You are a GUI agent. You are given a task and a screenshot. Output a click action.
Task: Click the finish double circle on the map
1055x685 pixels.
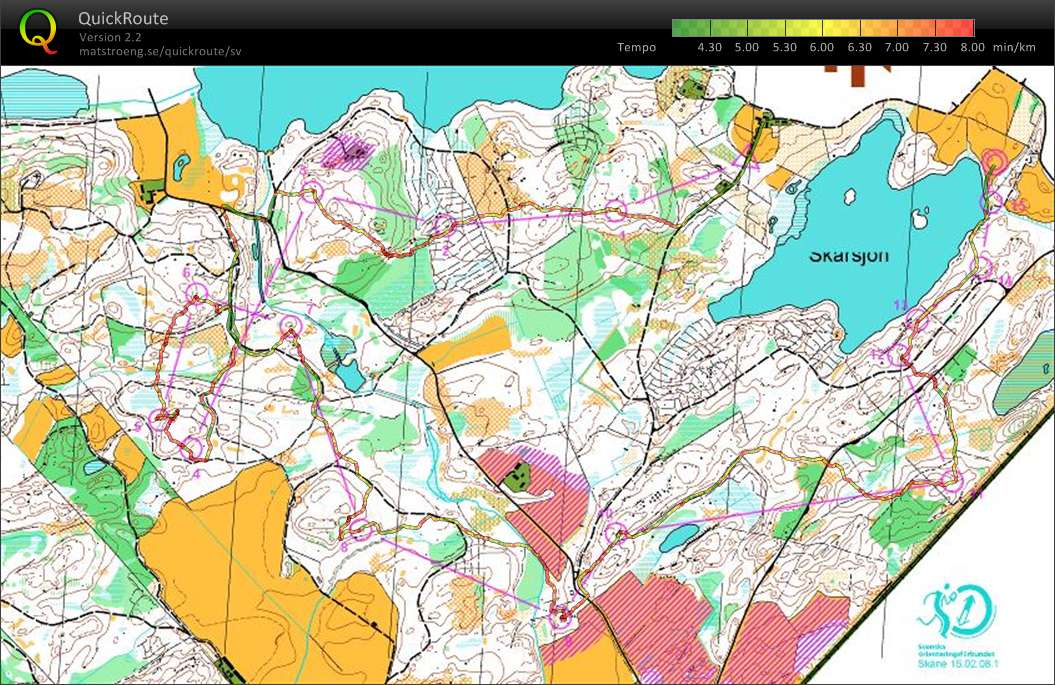(994, 162)
